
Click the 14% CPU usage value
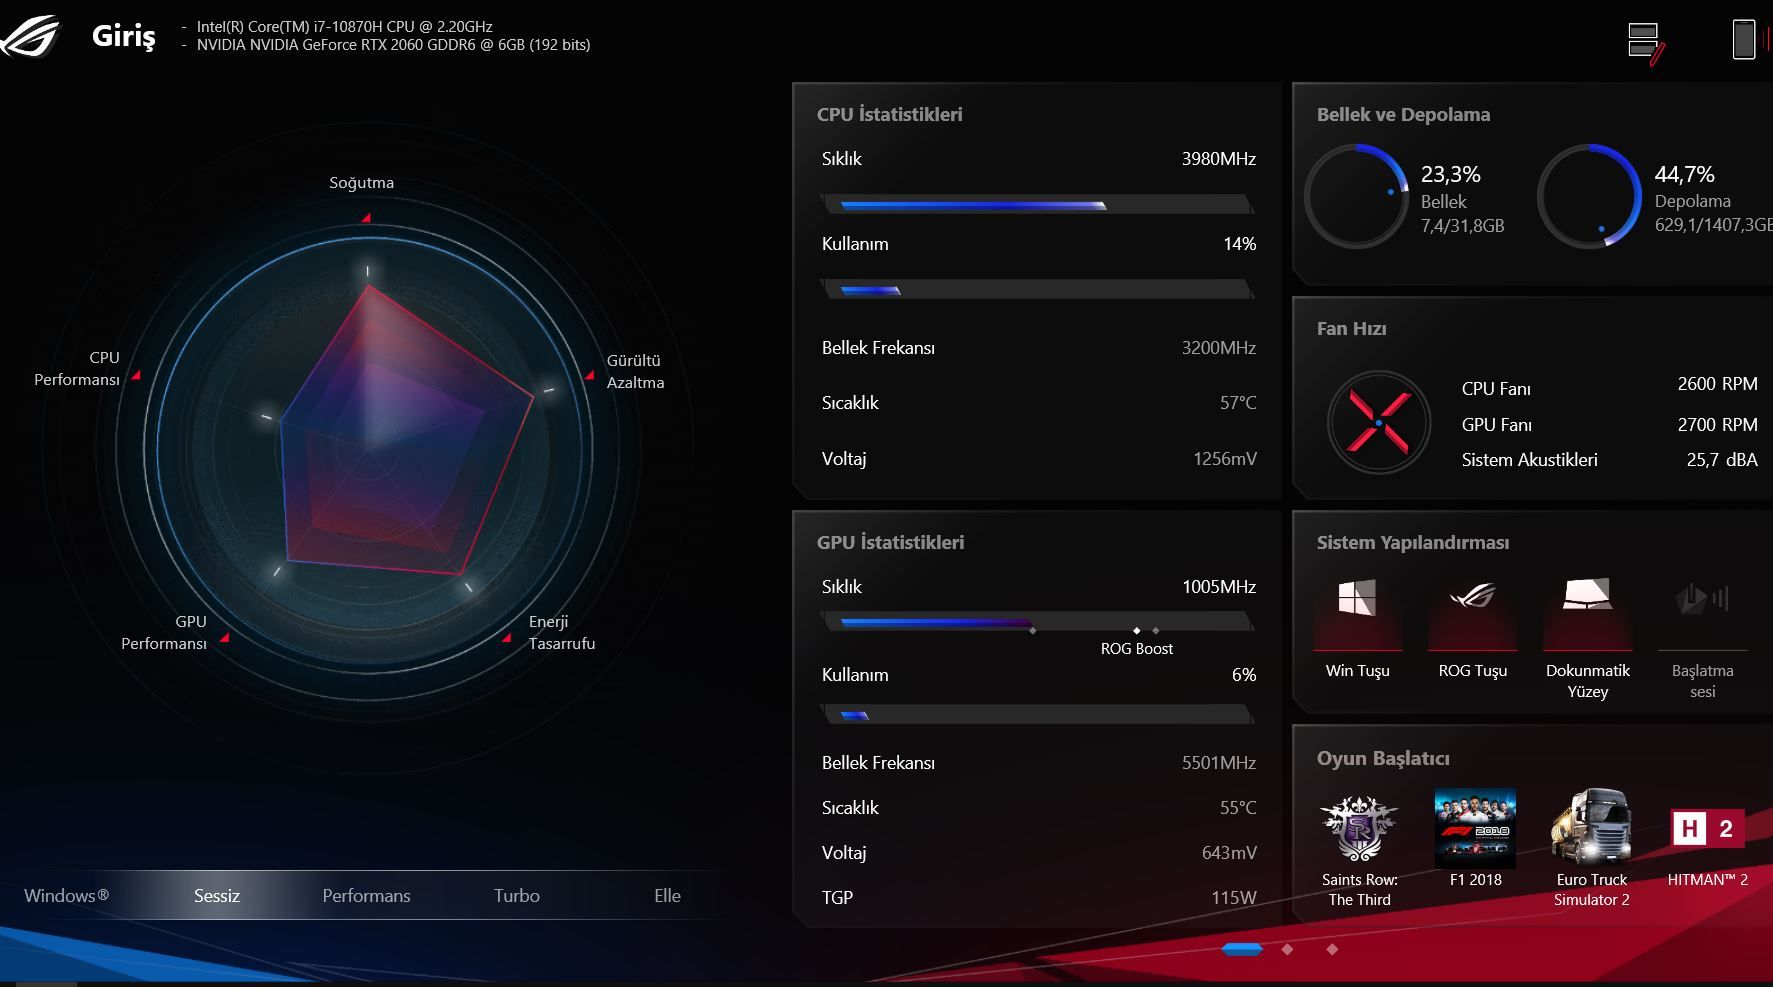coord(1240,244)
